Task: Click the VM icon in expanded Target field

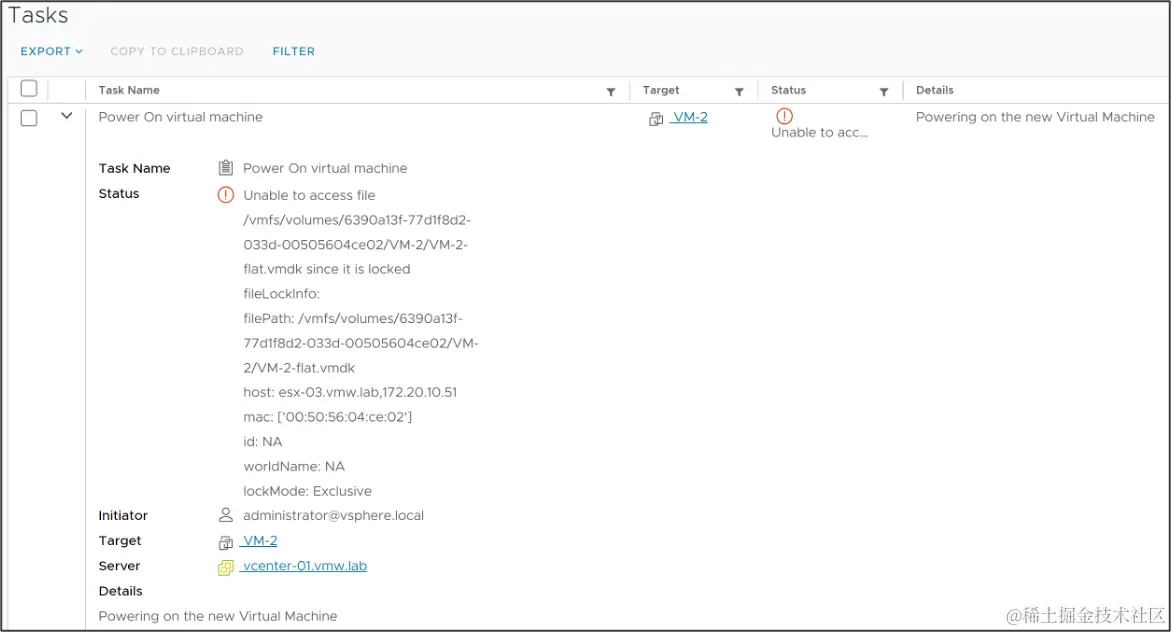Action: [x=226, y=542]
